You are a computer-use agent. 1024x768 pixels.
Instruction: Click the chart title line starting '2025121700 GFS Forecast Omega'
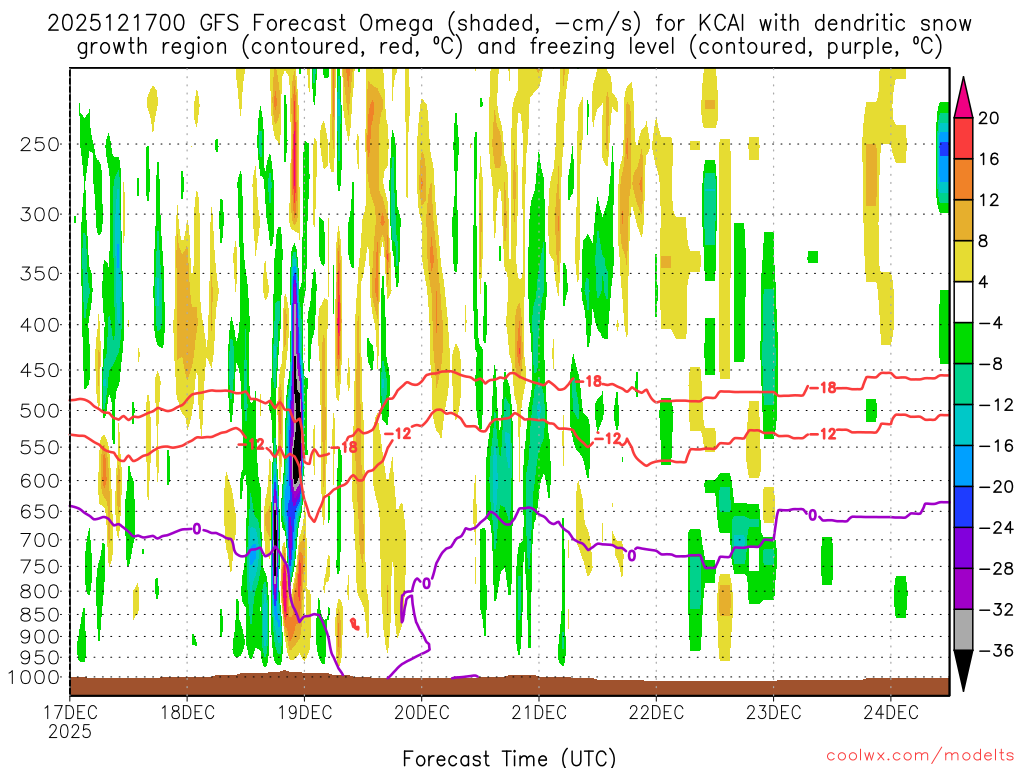tap(509, 24)
